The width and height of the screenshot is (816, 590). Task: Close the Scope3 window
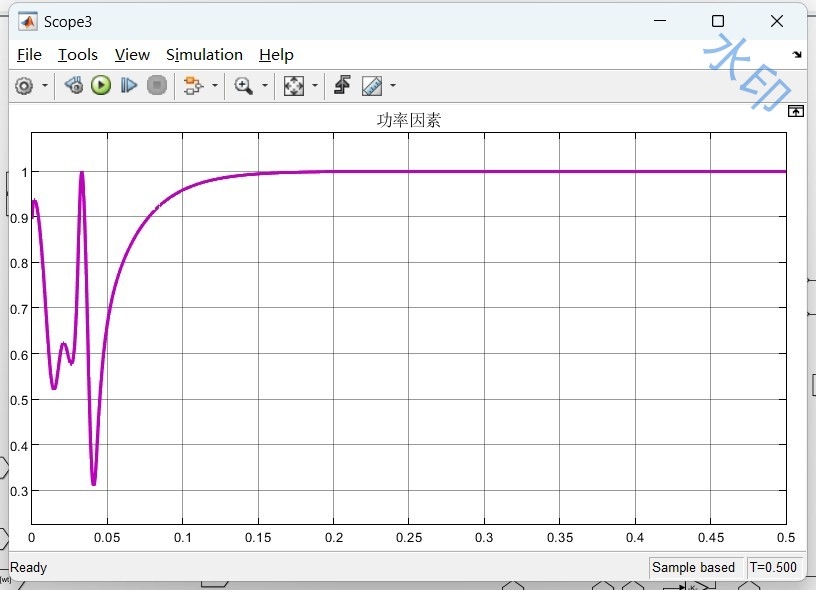pos(776,21)
